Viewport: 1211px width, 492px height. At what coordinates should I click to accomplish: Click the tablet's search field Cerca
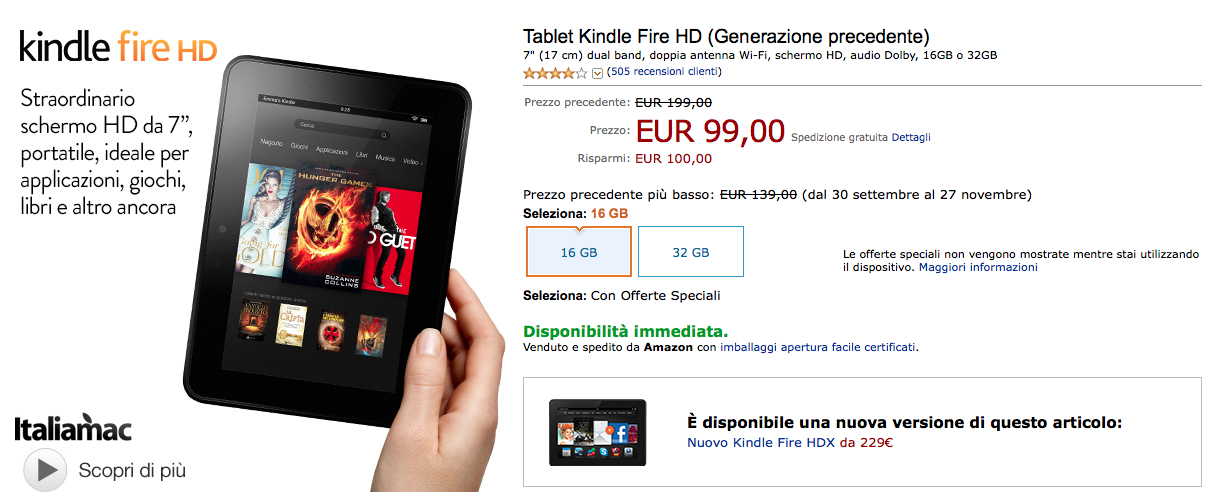pos(338,125)
